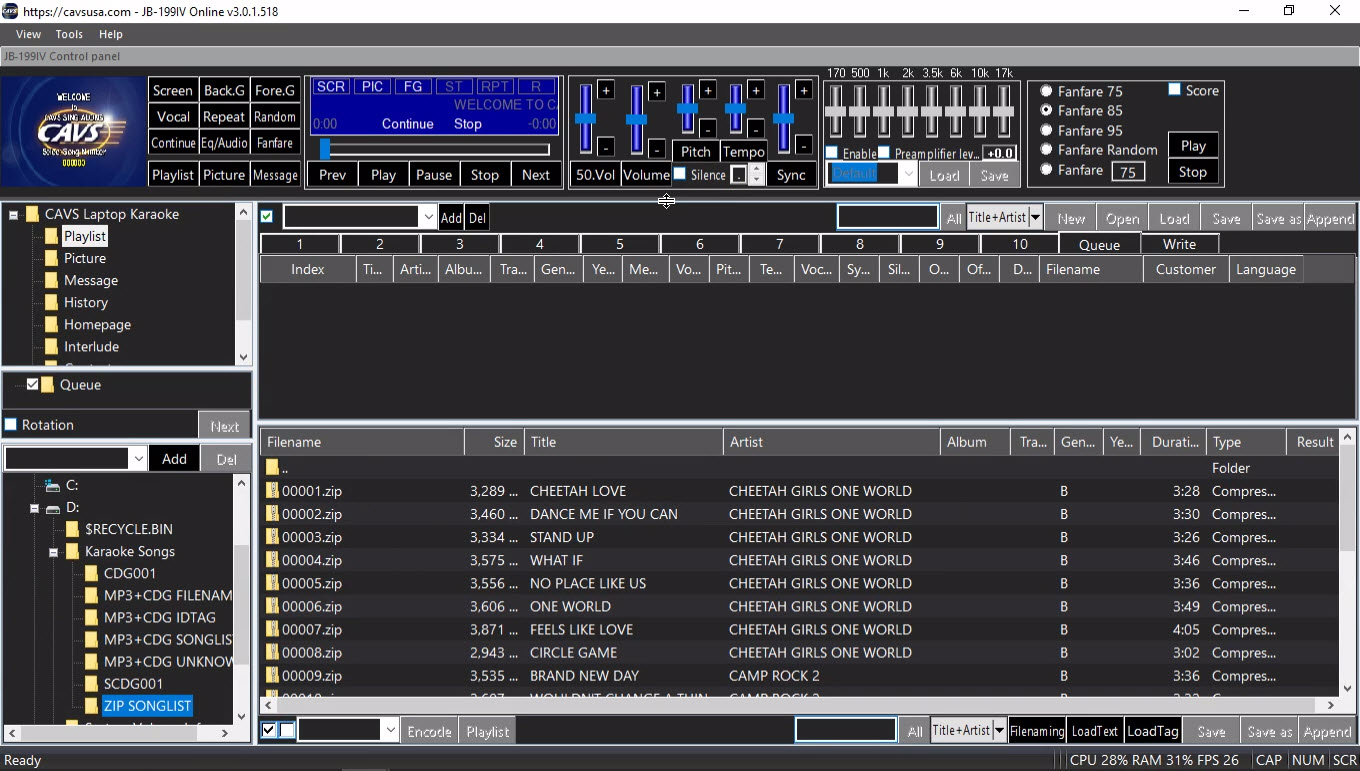Click the C: drive icon

click(52, 485)
